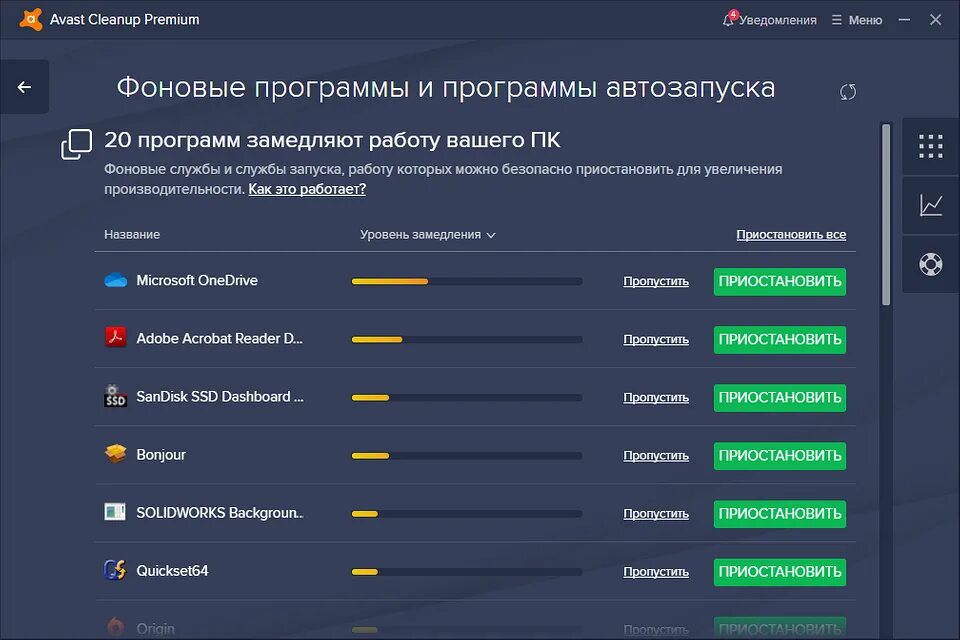Image resolution: width=960 pixels, height=640 pixels.
Task: Select the Bonjour program name
Action: (x=160, y=455)
